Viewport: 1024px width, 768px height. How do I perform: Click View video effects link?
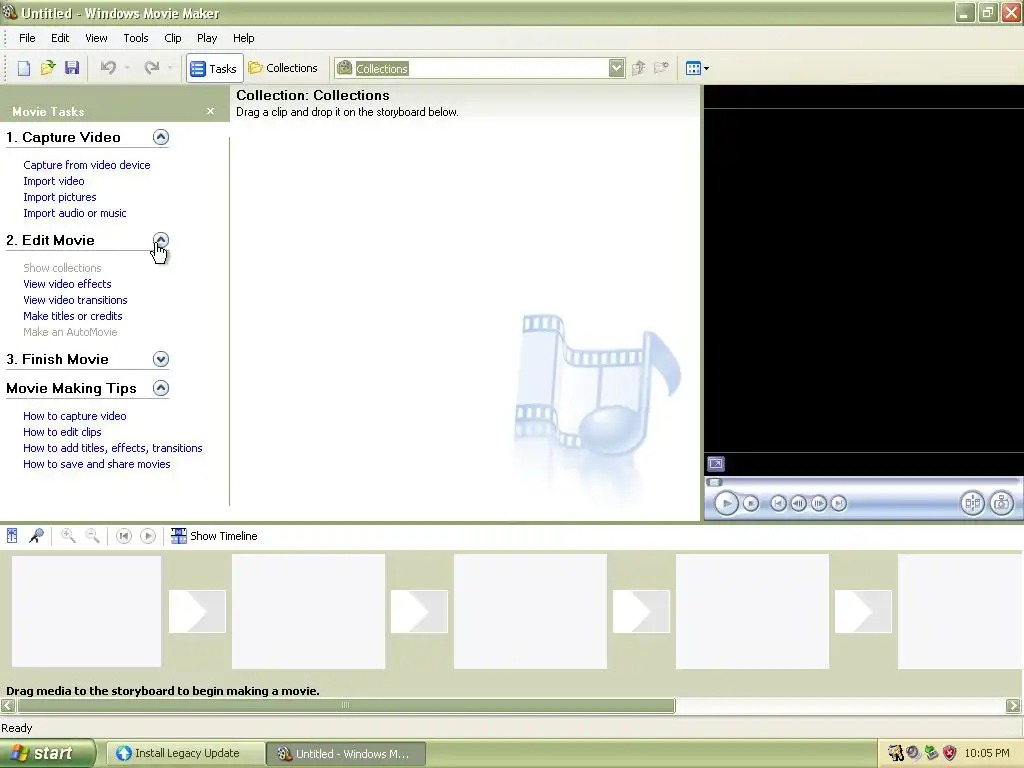pos(67,284)
